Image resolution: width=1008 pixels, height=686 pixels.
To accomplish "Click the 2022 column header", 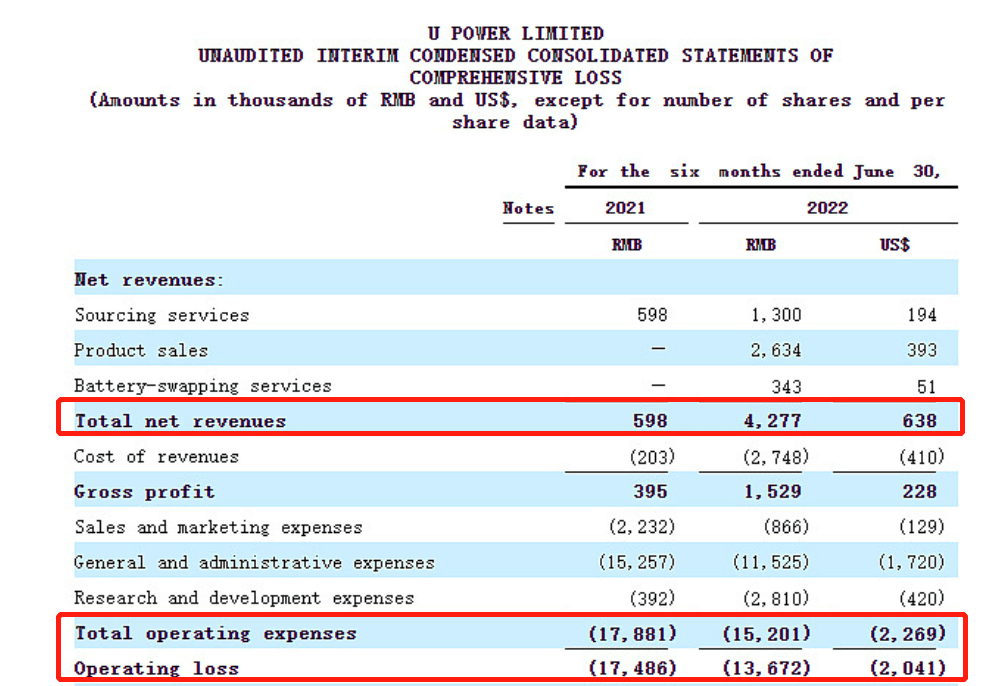I will tap(827, 208).
